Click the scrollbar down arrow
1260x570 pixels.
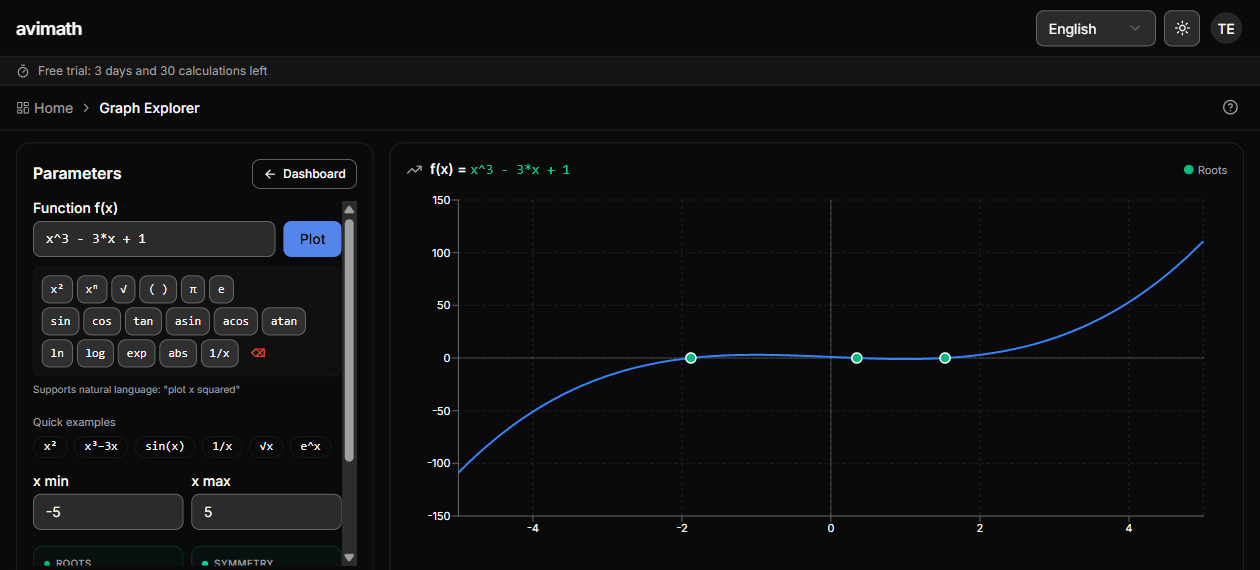(x=349, y=558)
